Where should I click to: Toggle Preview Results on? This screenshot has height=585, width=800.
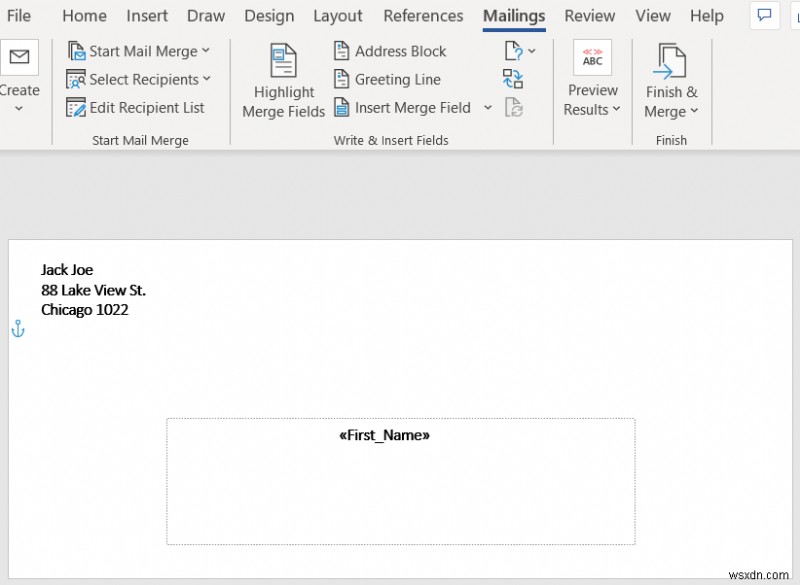pos(592,80)
